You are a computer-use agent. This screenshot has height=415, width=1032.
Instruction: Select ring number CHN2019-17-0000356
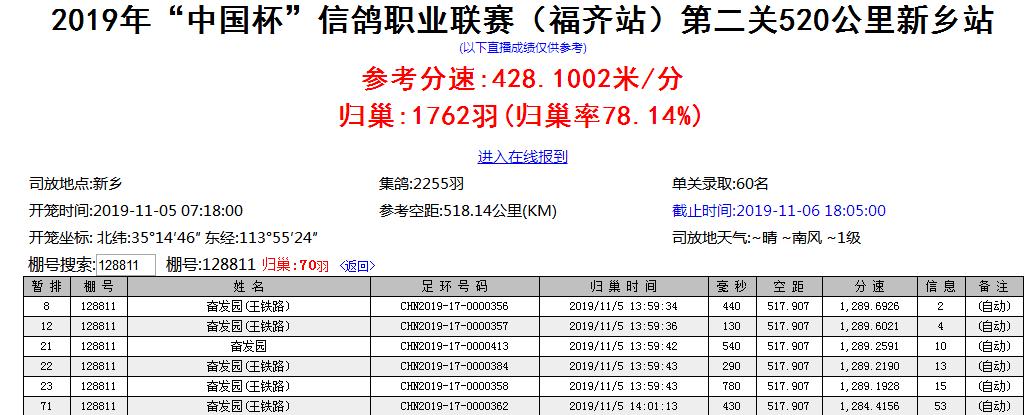[455, 306]
